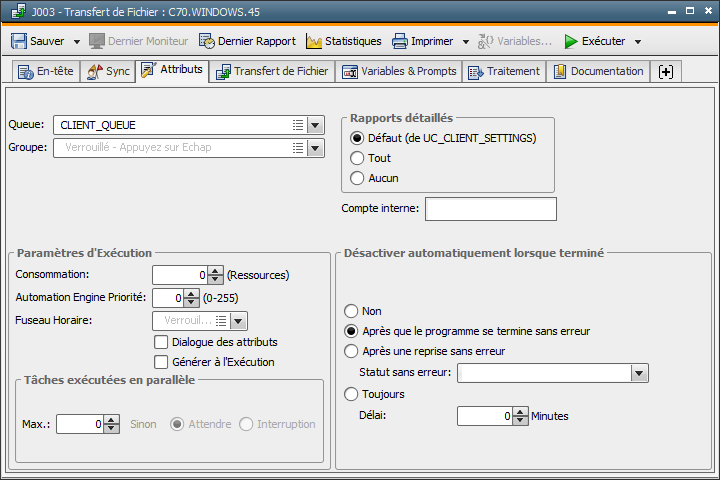The image size is (720, 480).
Task: Open the Statistiques view
Action: tap(343, 41)
